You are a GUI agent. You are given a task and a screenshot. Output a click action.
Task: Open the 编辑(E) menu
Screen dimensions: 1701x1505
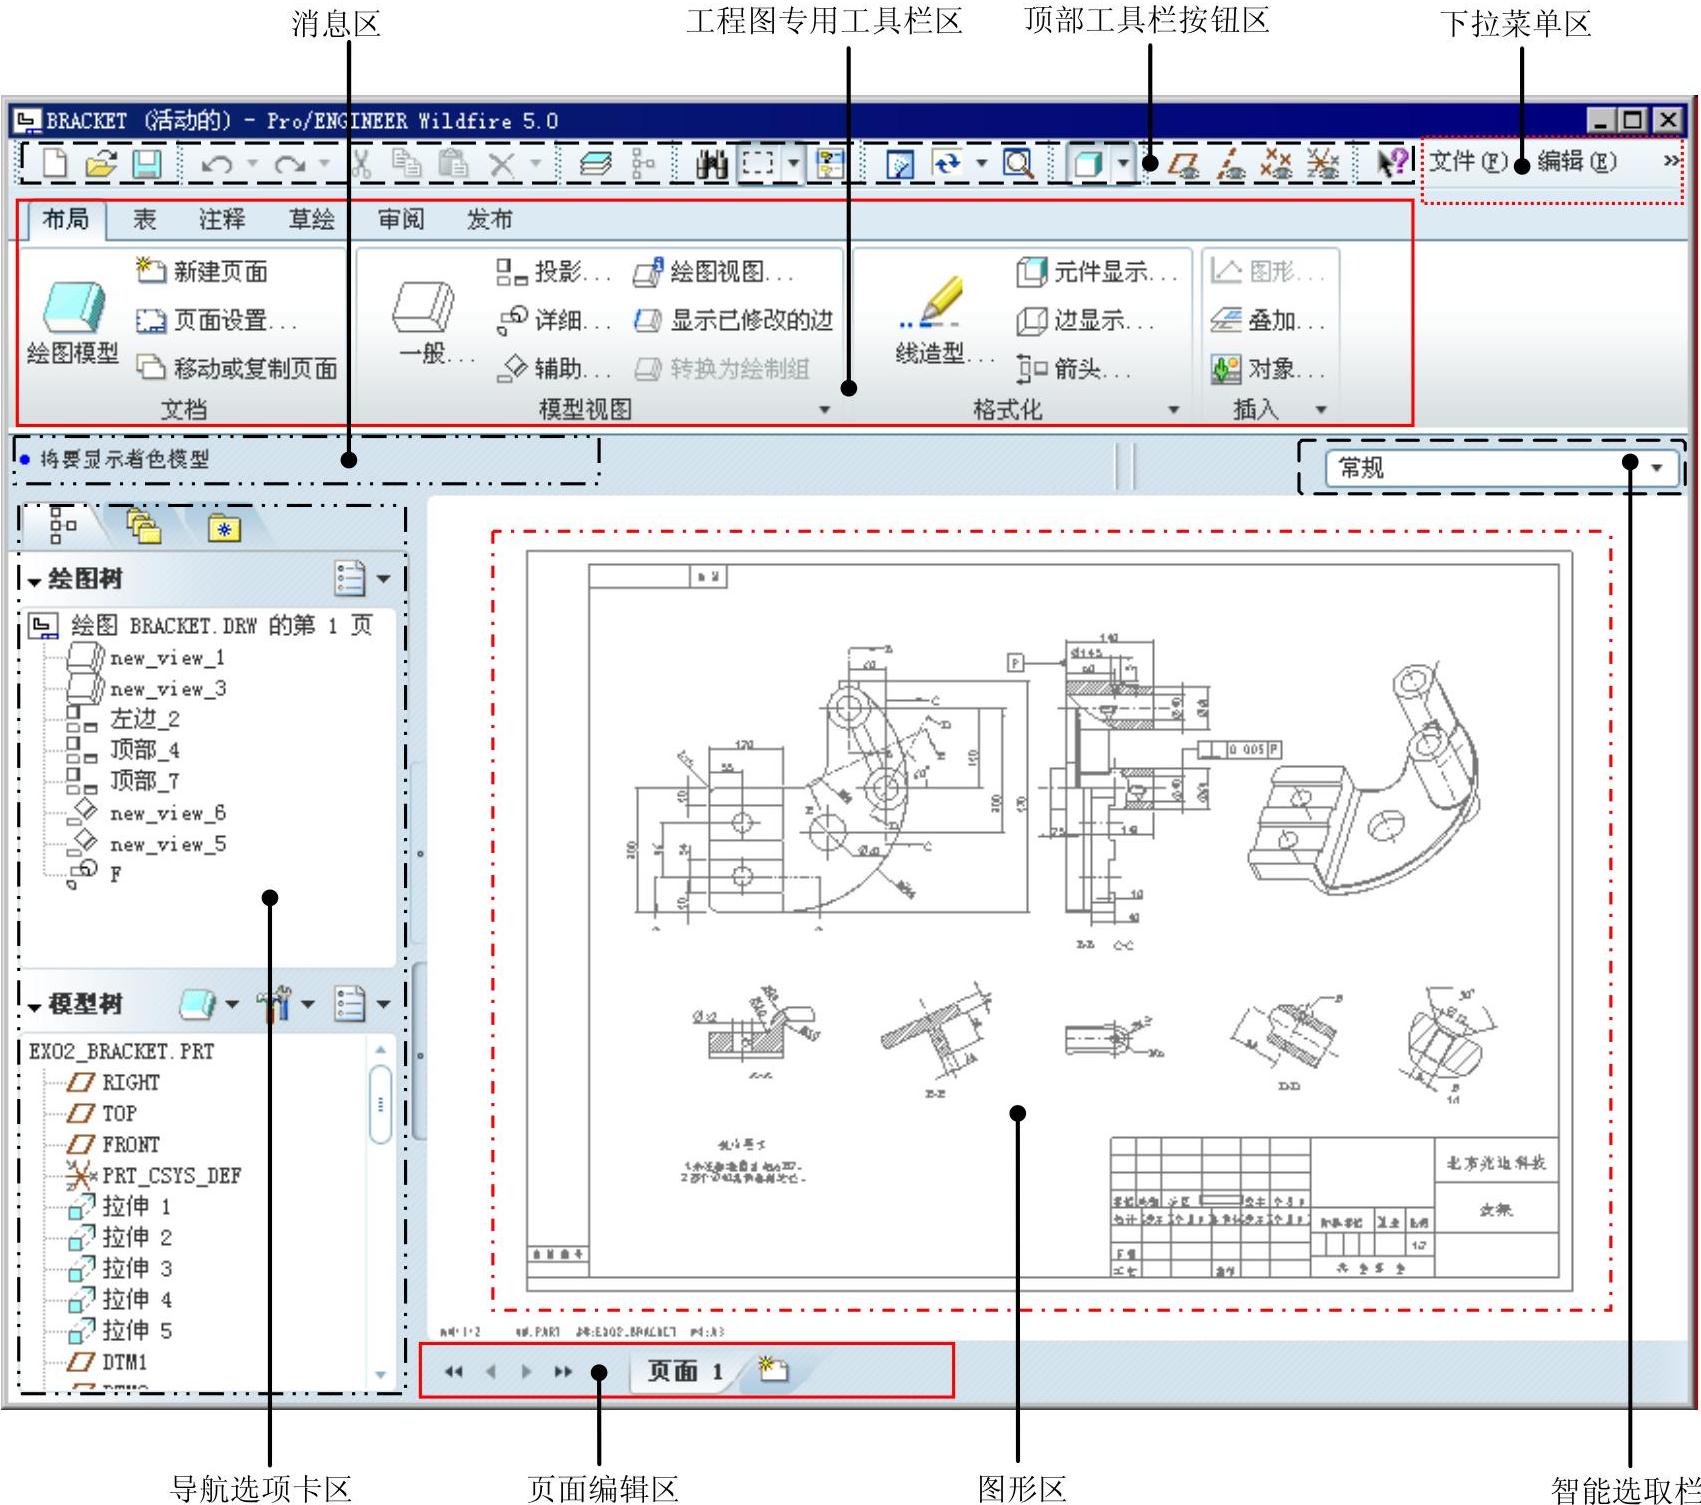pos(1577,161)
